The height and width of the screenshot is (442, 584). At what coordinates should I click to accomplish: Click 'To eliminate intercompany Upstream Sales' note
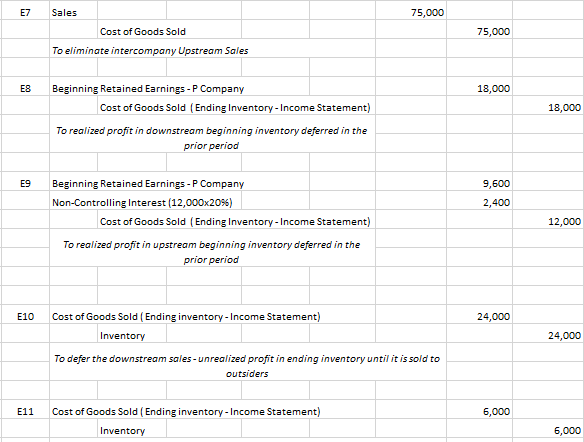click(x=150, y=51)
